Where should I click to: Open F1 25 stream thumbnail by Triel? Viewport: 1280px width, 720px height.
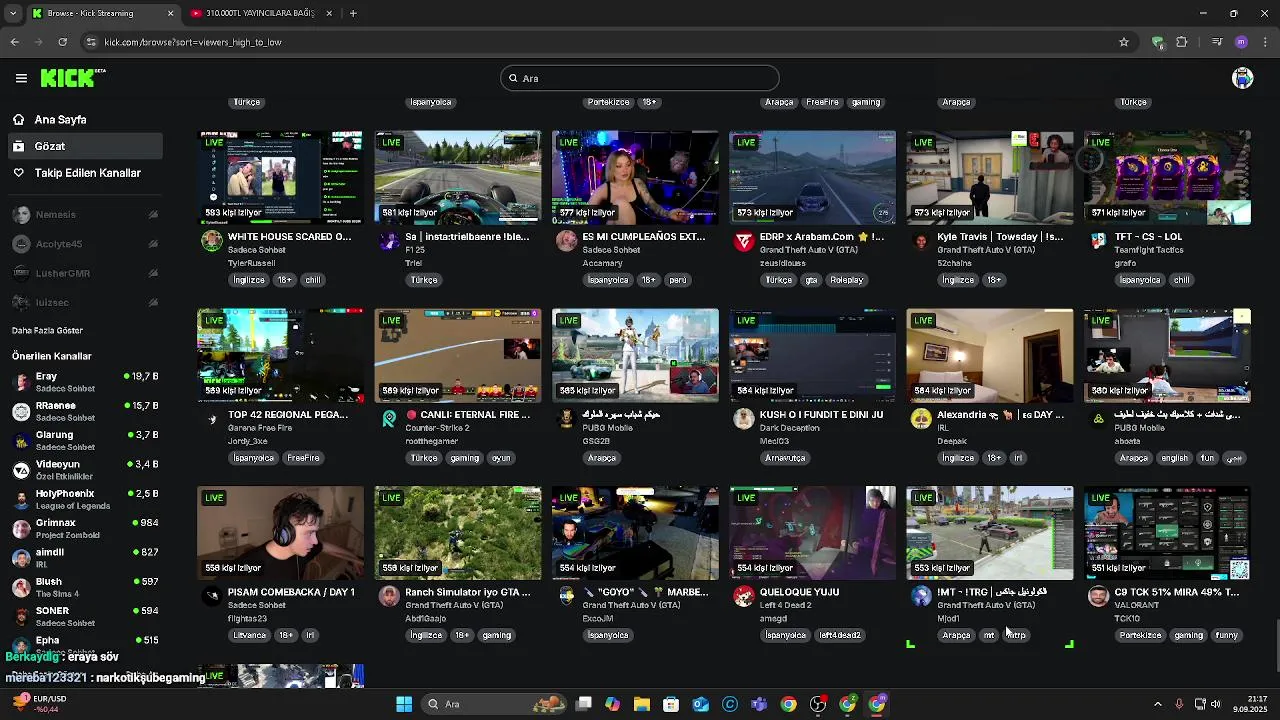click(x=458, y=177)
